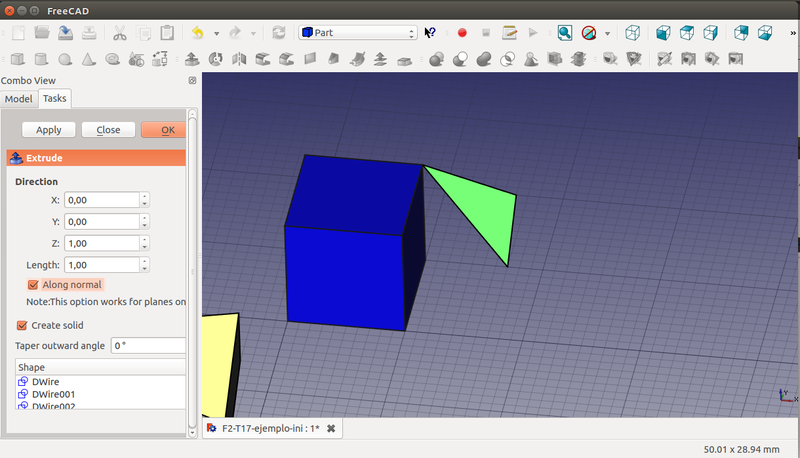
Task: Toggle the Create solid checkbox
Action: click(x=22, y=325)
